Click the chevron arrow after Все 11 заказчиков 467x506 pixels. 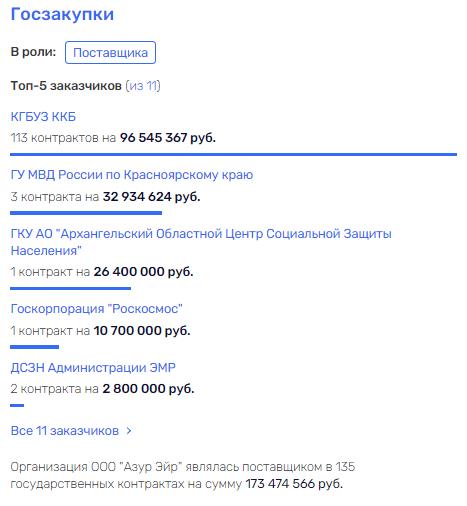129,431
